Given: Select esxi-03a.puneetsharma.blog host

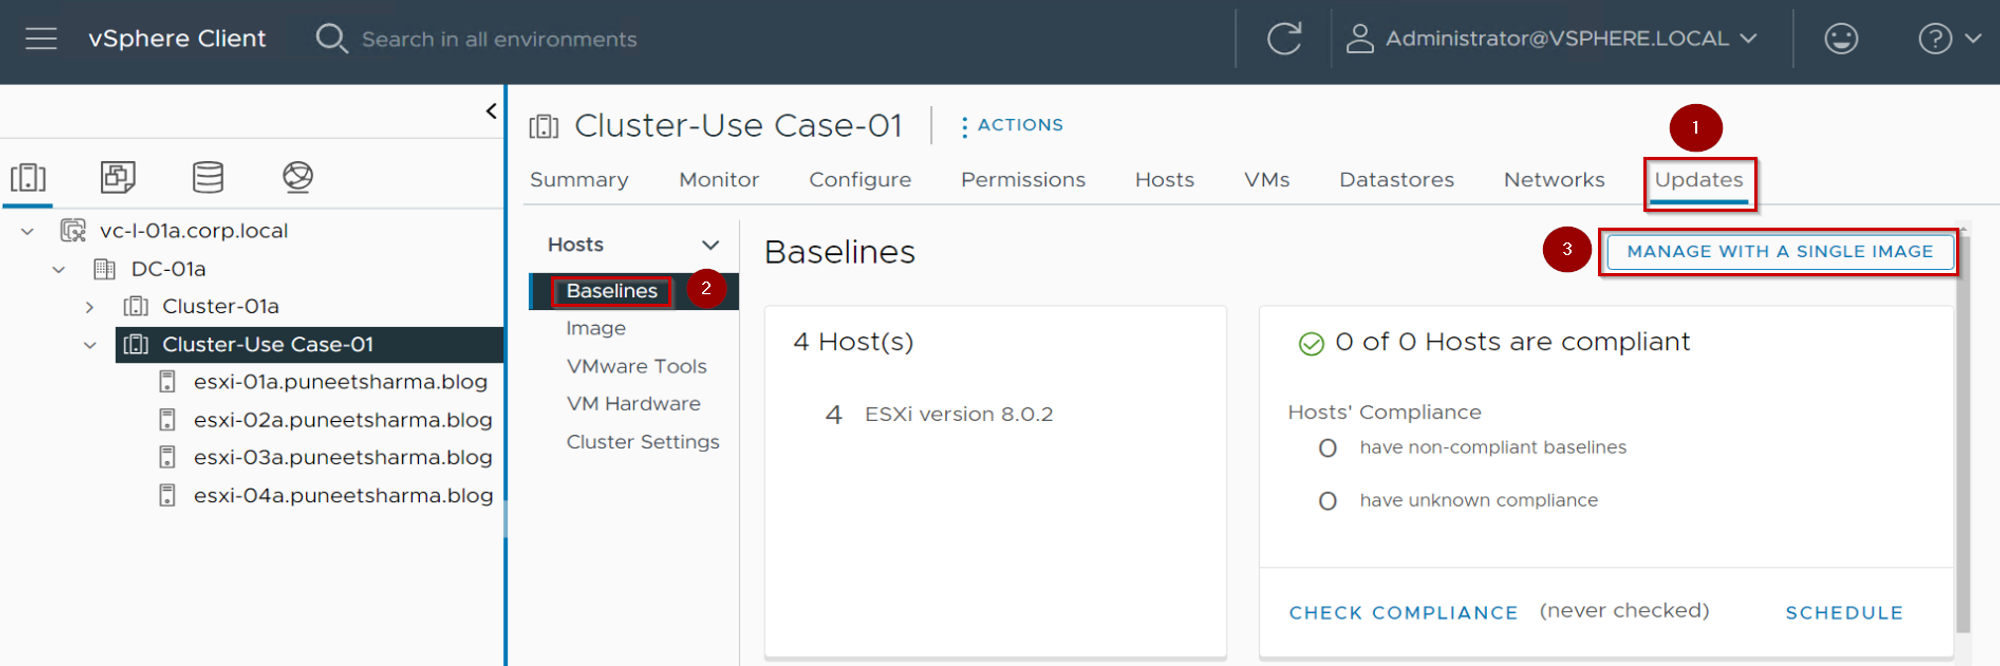Looking at the screenshot, I should pos(342,458).
